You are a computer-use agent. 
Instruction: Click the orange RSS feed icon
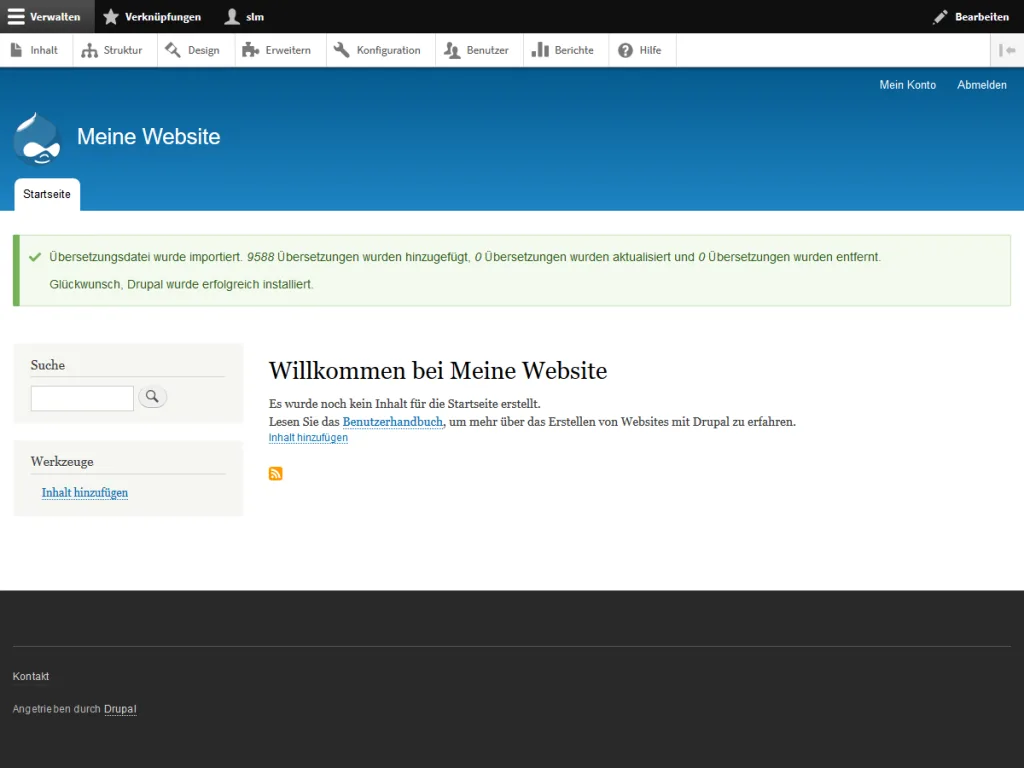coord(276,473)
